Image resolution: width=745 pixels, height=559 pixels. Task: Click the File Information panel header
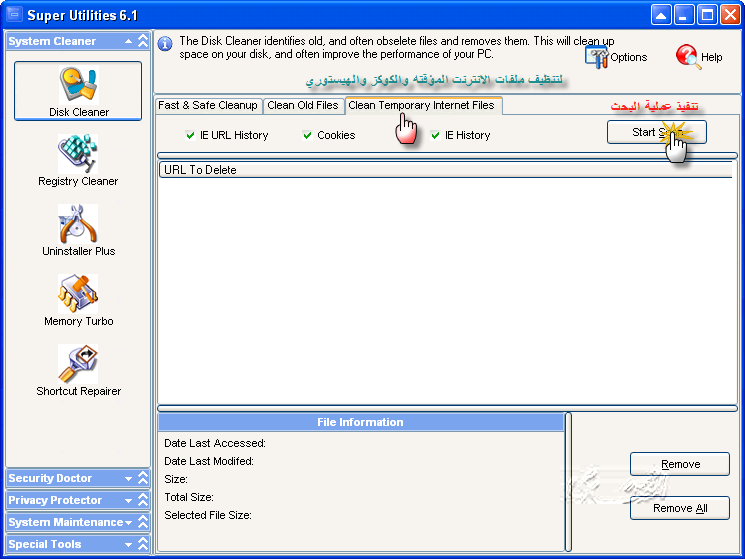point(361,422)
